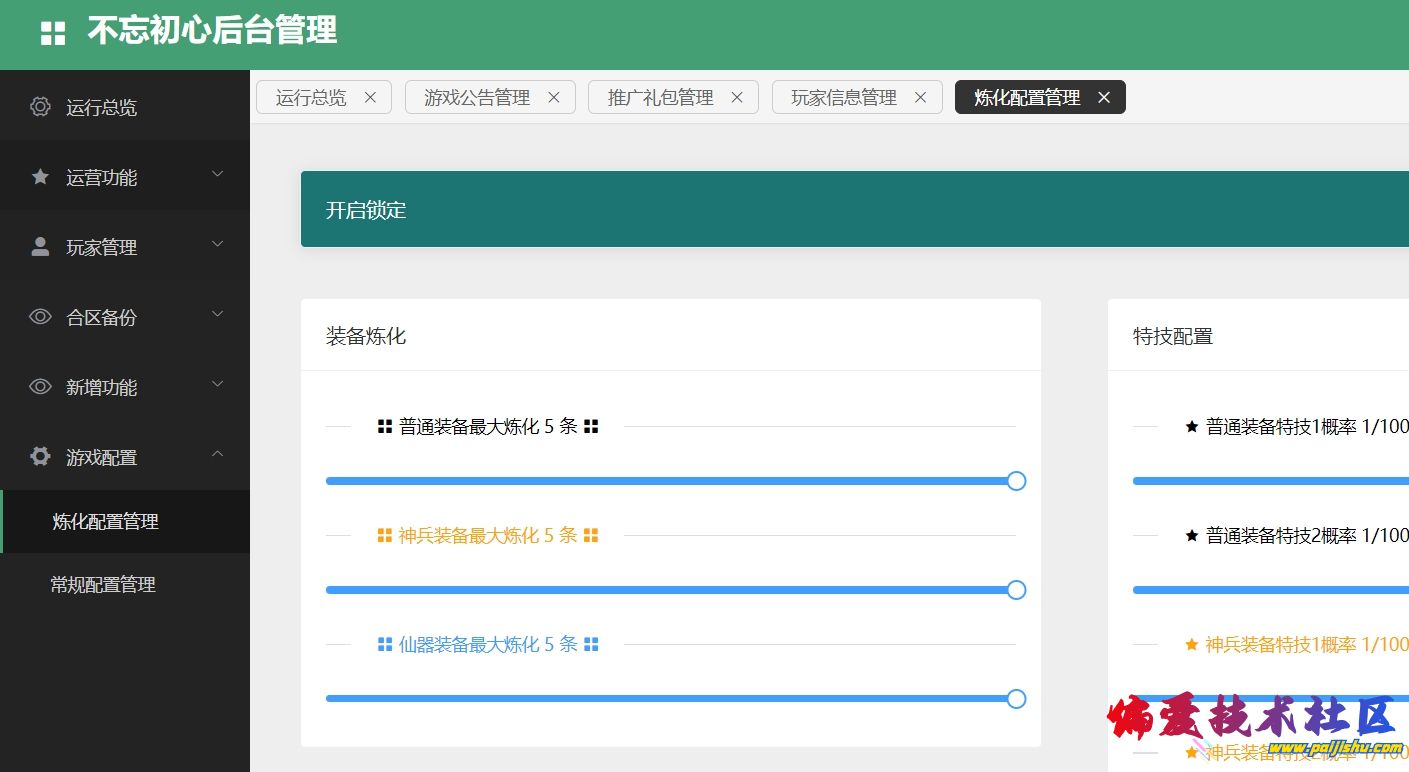Click the gear icon next to 游戏配置
Viewport: 1409px width, 772px height.
(x=40, y=457)
